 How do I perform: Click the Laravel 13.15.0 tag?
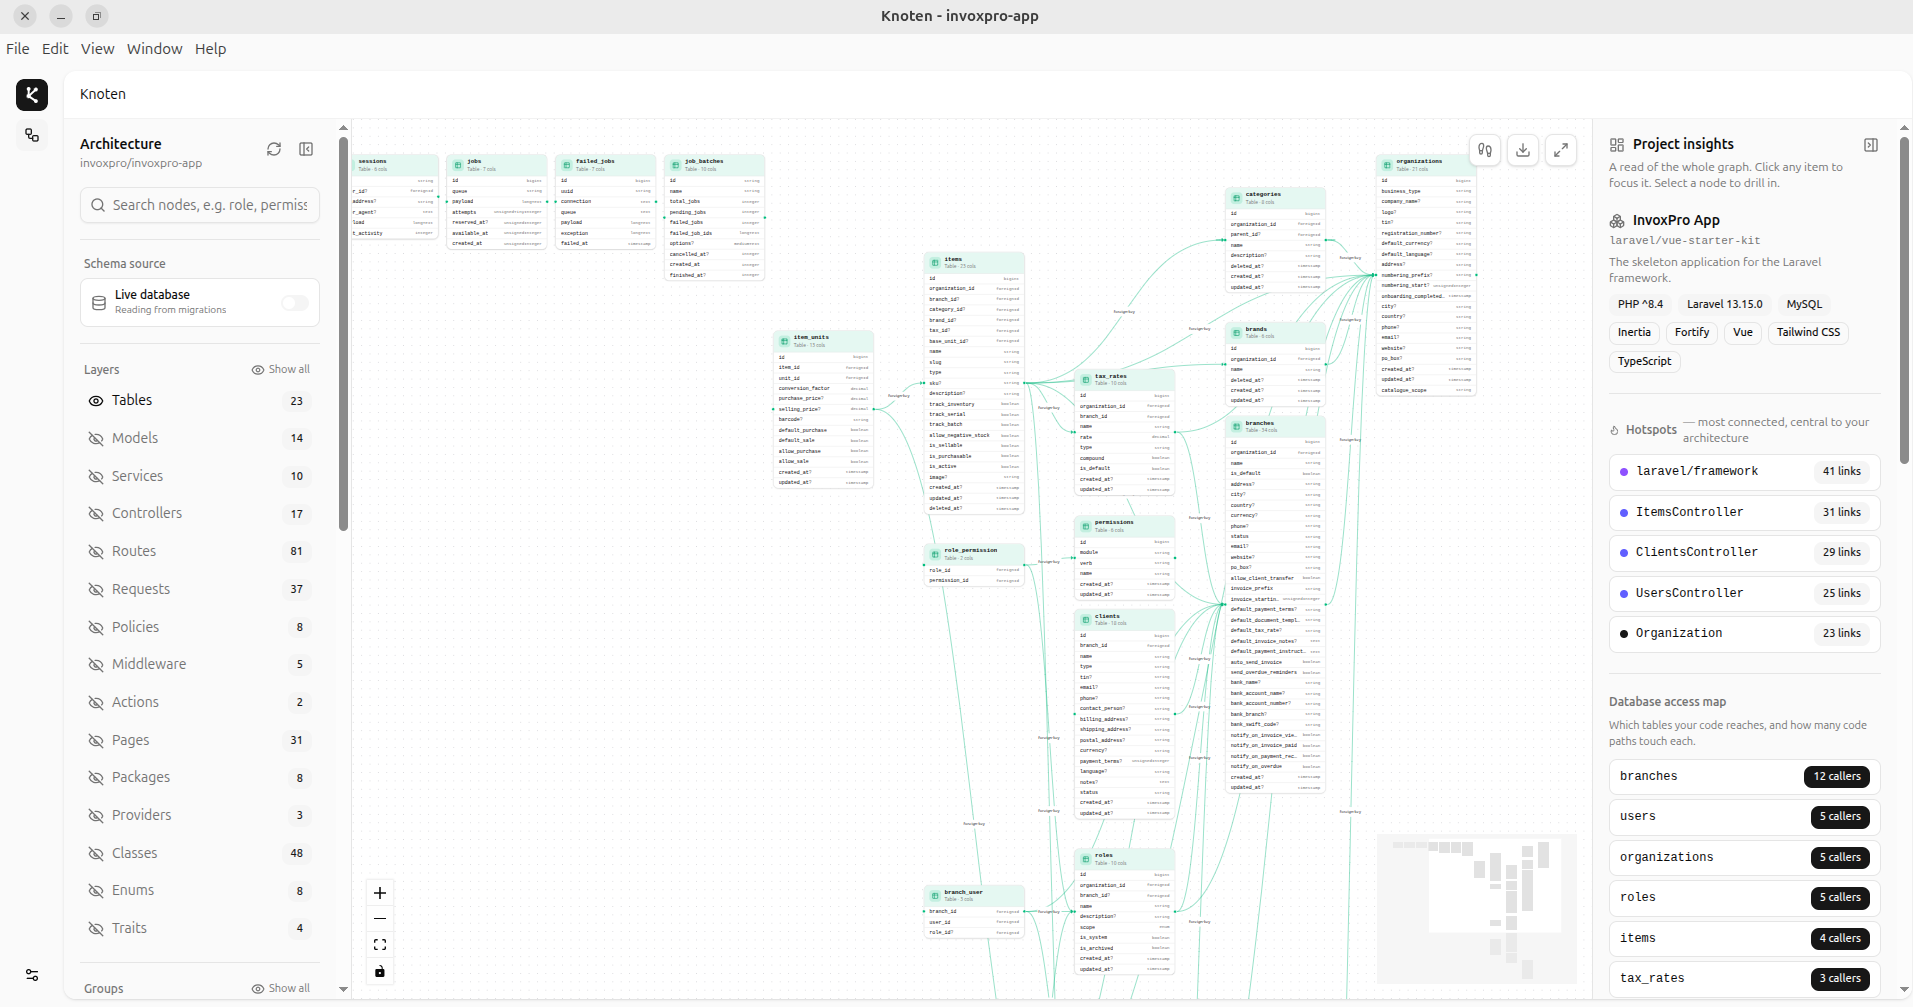pyautogui.click(x=1725, y=305)
